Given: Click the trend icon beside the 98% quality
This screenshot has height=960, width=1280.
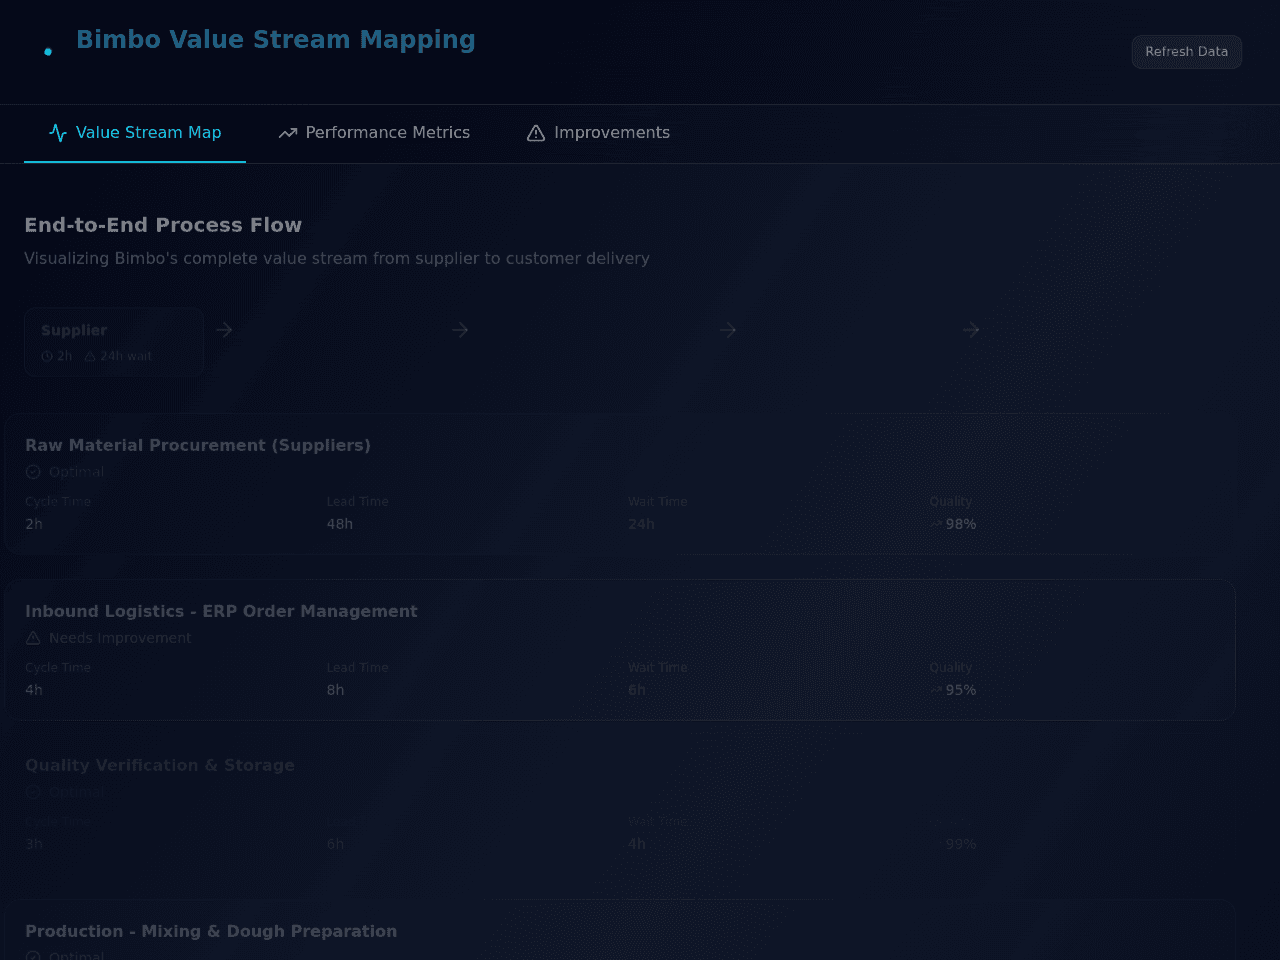Looking at the screenshot, I should click(x=936, y=524).
